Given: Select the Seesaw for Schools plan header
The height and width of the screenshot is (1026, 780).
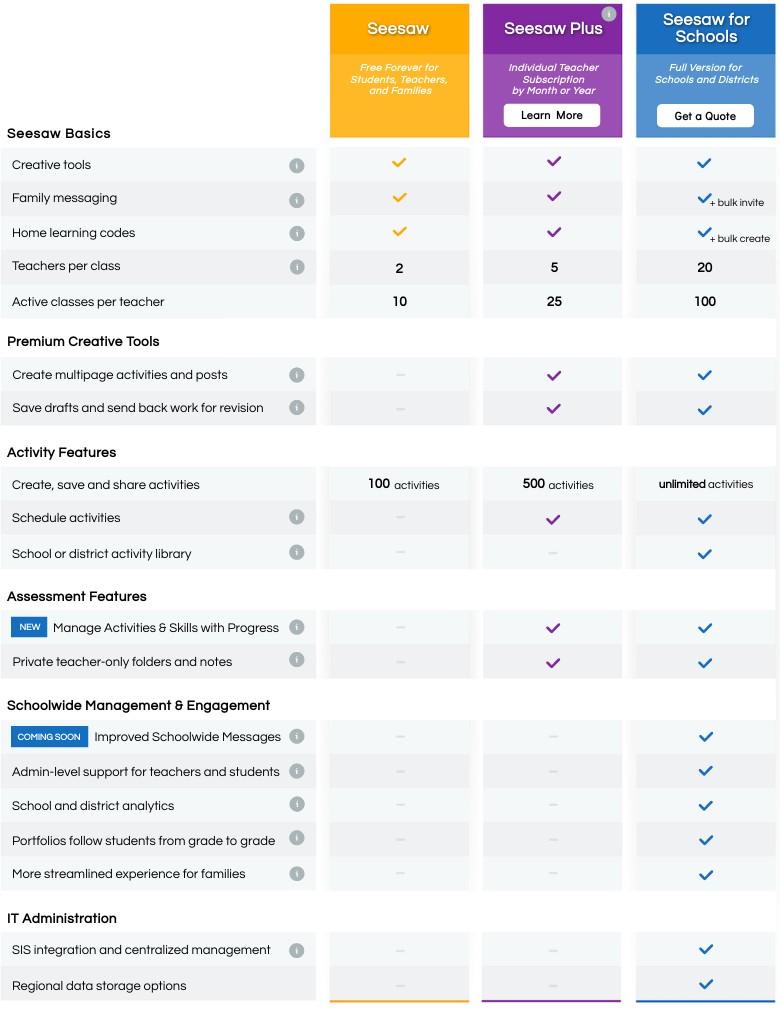Looking at the screenshot, I should tap(706, 29).
